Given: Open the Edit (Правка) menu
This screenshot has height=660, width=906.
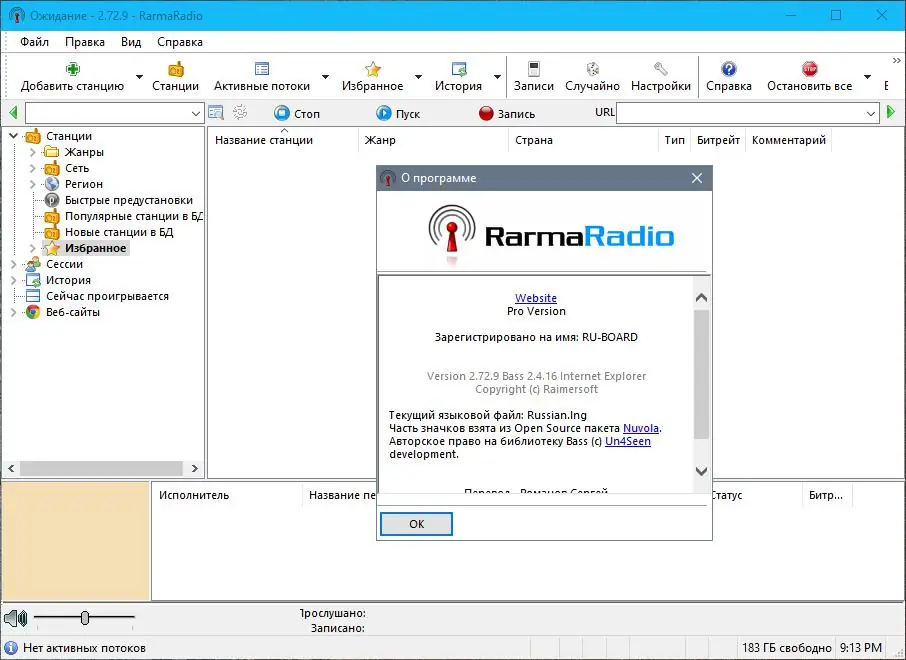Looking at the screenshot, I should tap(85, 42).
